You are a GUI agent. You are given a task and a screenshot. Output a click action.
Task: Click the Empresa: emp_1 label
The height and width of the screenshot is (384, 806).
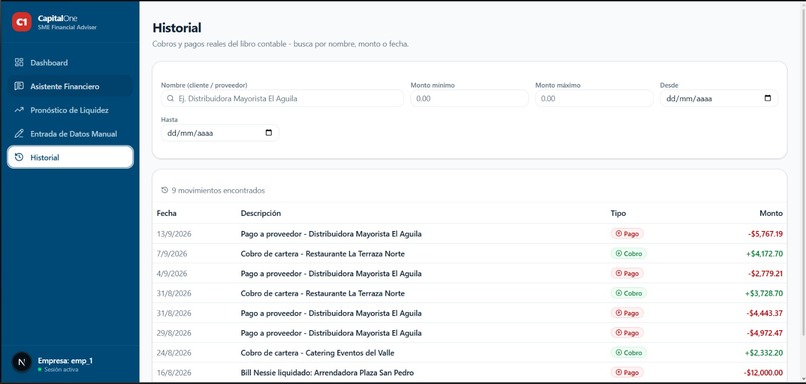pyautogui.click(x=65, y=361)
